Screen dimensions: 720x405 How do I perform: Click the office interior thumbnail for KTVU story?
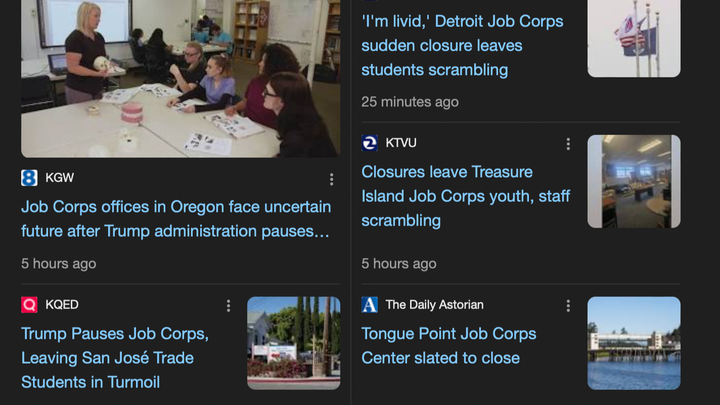click(x=634, y=181)
